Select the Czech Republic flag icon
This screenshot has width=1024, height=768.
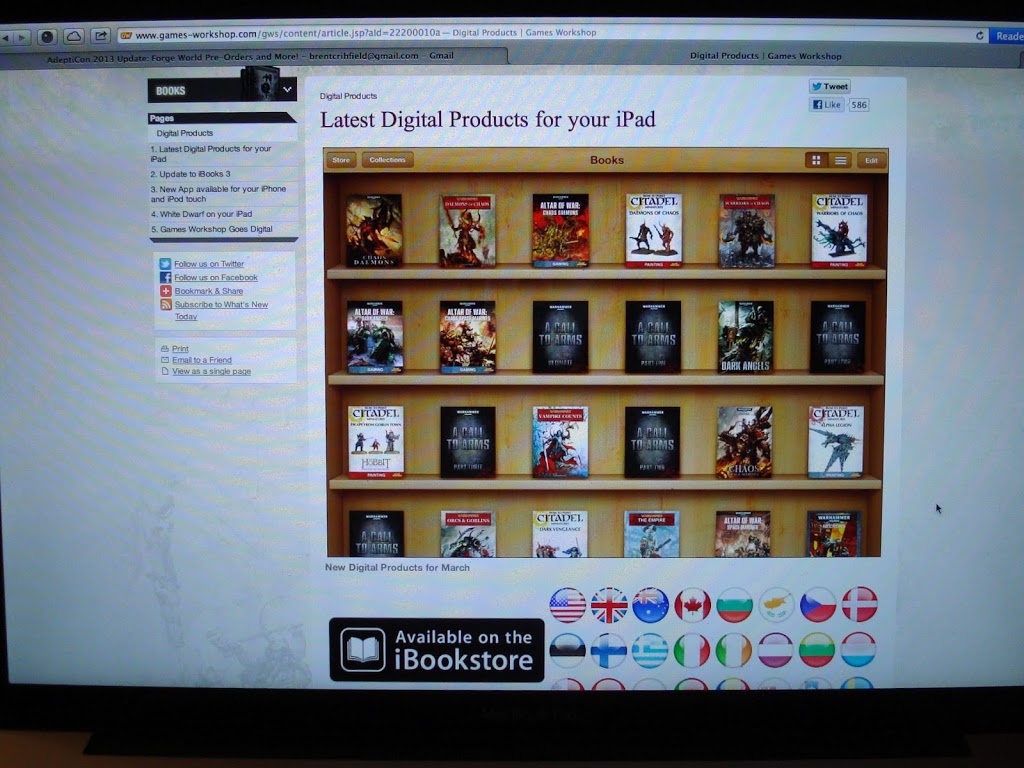tap(818, 605)
